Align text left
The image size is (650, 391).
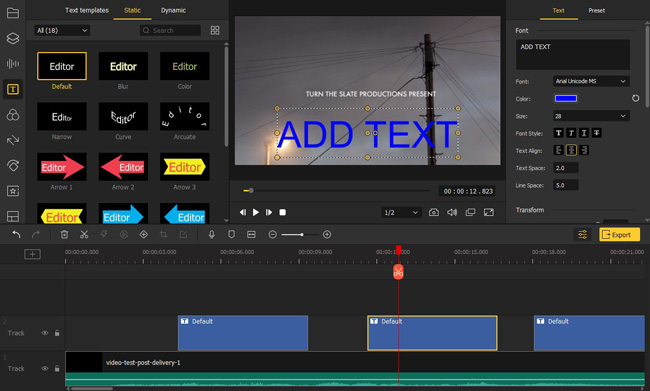tap(558, 150)
